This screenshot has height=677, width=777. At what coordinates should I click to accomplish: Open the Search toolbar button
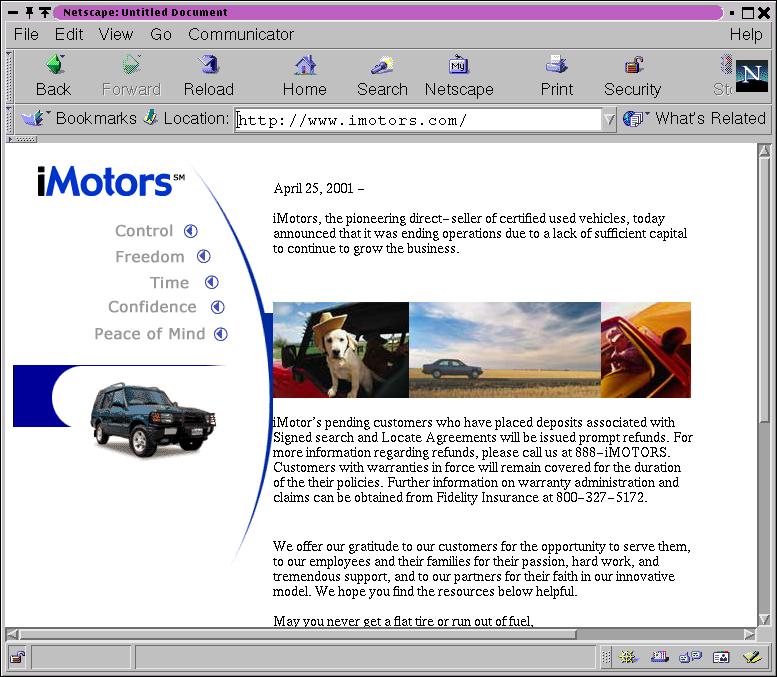[x=382, y=76]
